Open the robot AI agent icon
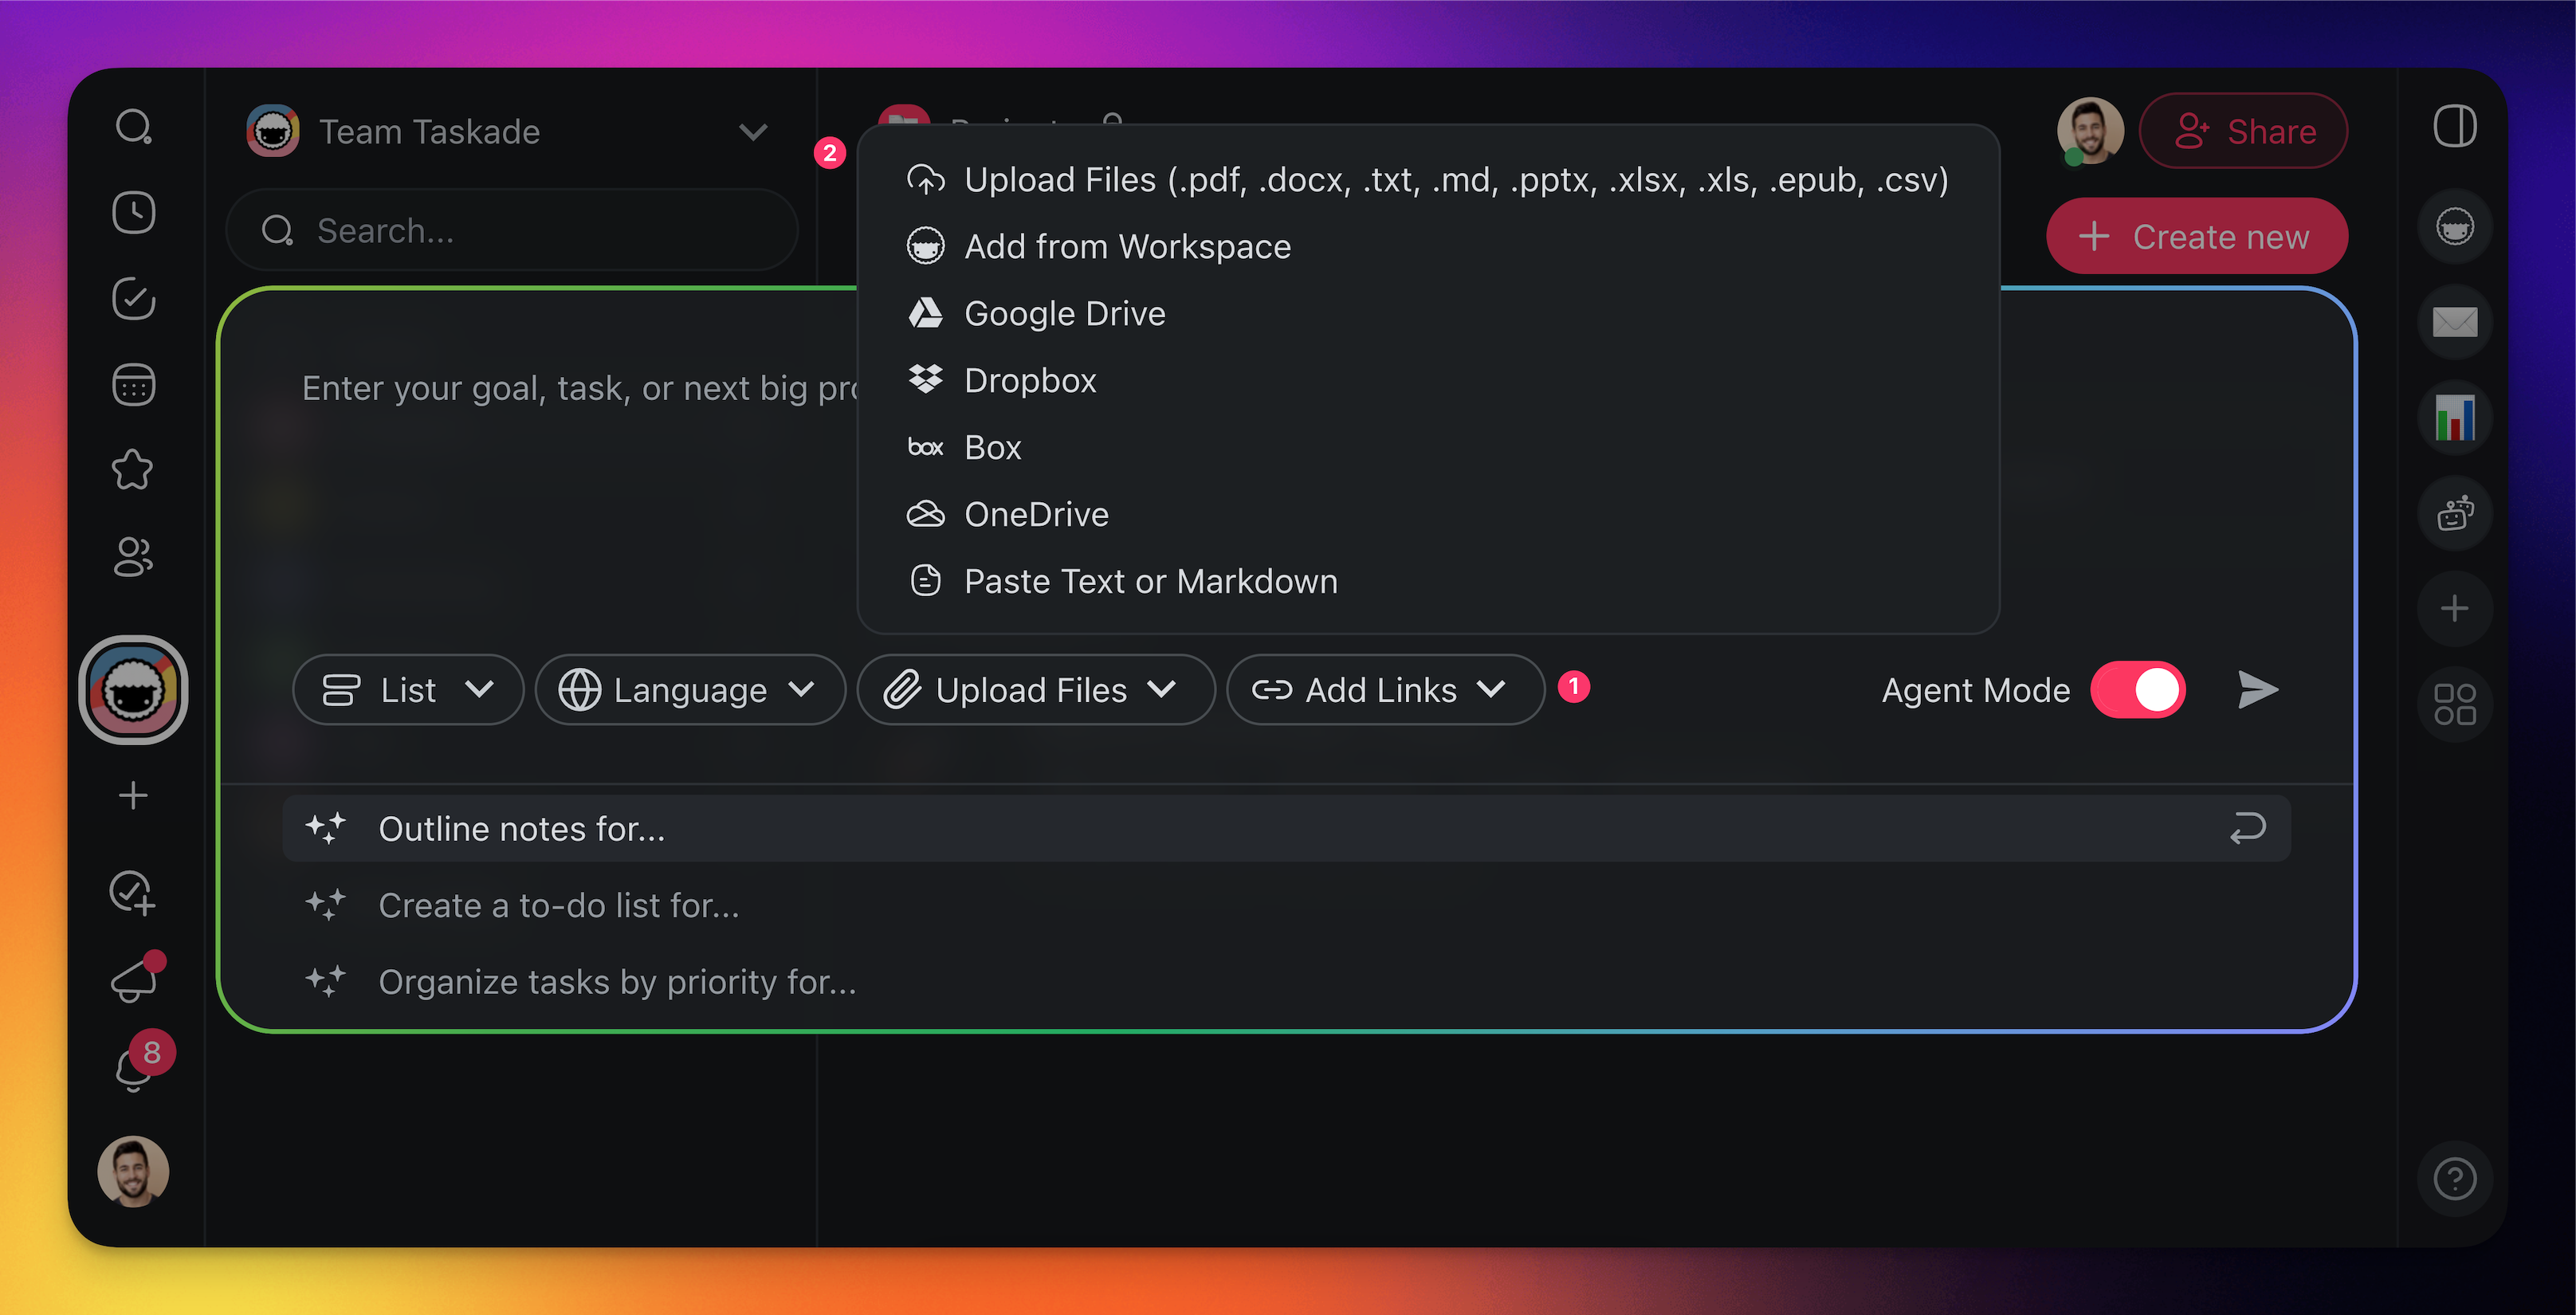Viewport: 2576px width, 1315px height. (x=2454, y=514)
